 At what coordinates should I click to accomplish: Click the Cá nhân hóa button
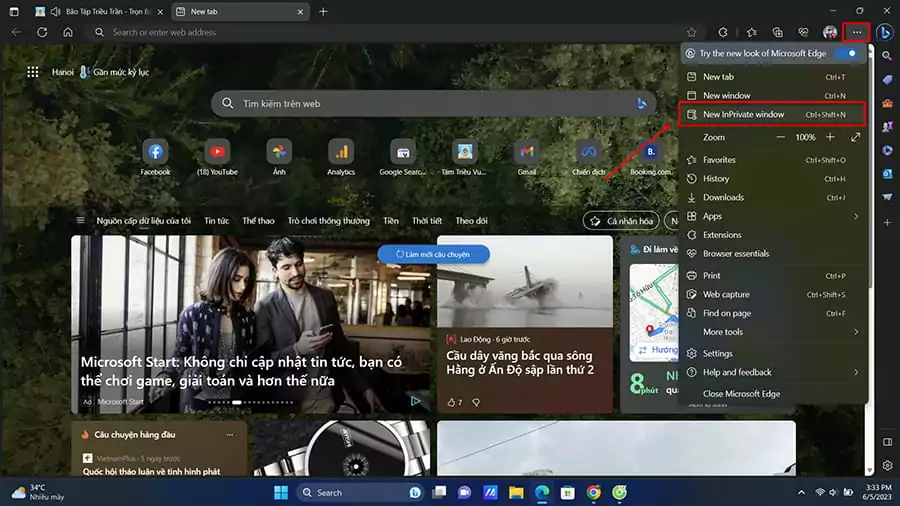622,221
